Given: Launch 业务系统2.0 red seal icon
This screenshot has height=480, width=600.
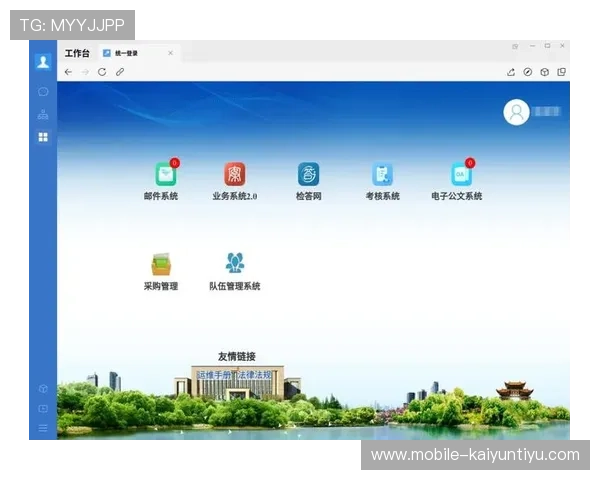Looking at the screenshot, I should pos(235,174).
